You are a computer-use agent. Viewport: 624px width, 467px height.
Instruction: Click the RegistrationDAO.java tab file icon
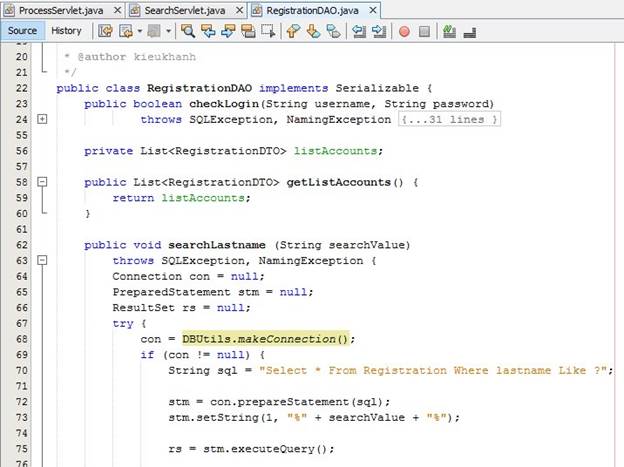point(257,10)
